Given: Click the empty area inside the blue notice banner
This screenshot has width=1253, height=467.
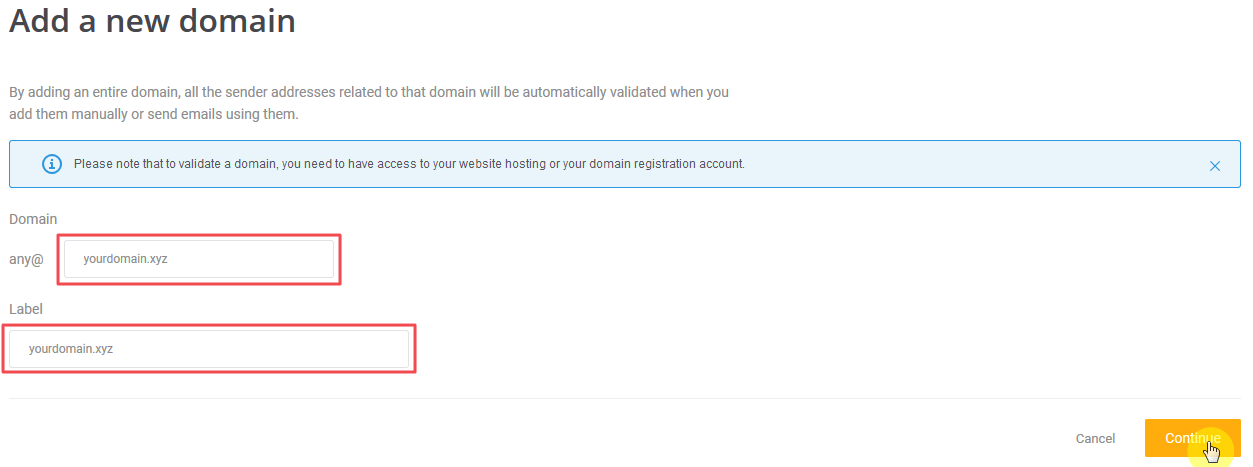Looking at the screenshot, I should click(x=960, y=164).
